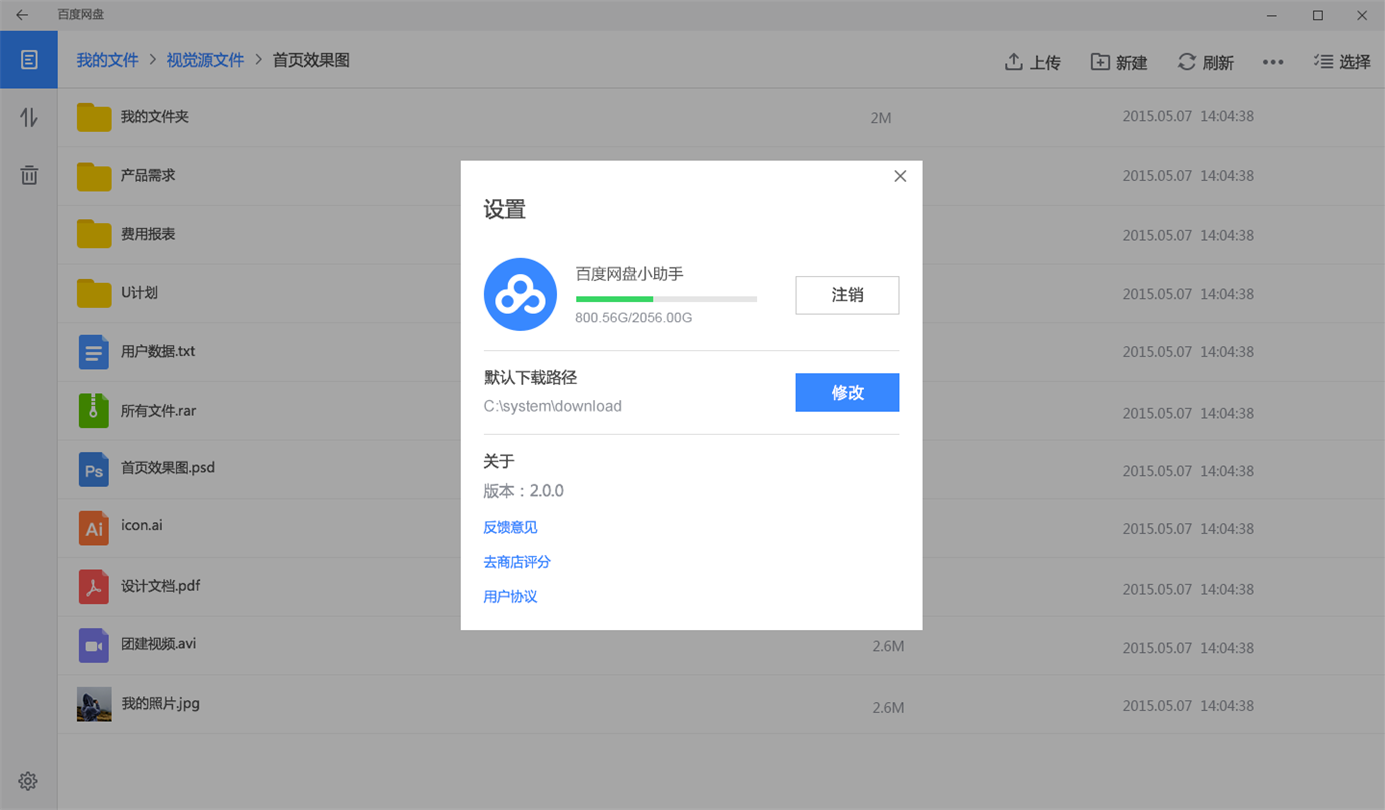Image resolution: width=1385 pixels, height=810 pixels.
Task: Click the 选择 select mode button
Action: click(1342, 62)
